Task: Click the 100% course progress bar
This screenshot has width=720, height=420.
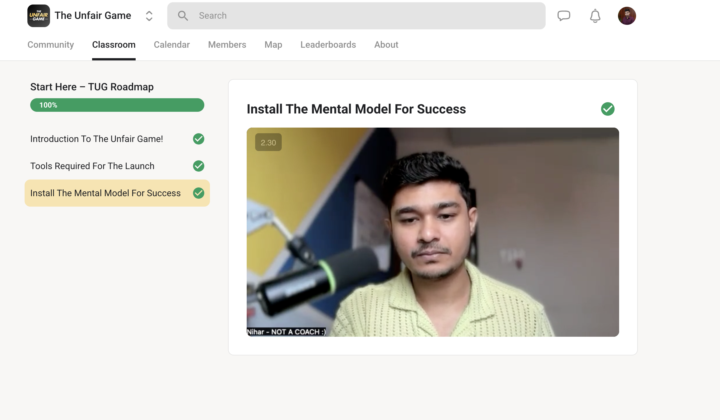Action: (117, 105)
